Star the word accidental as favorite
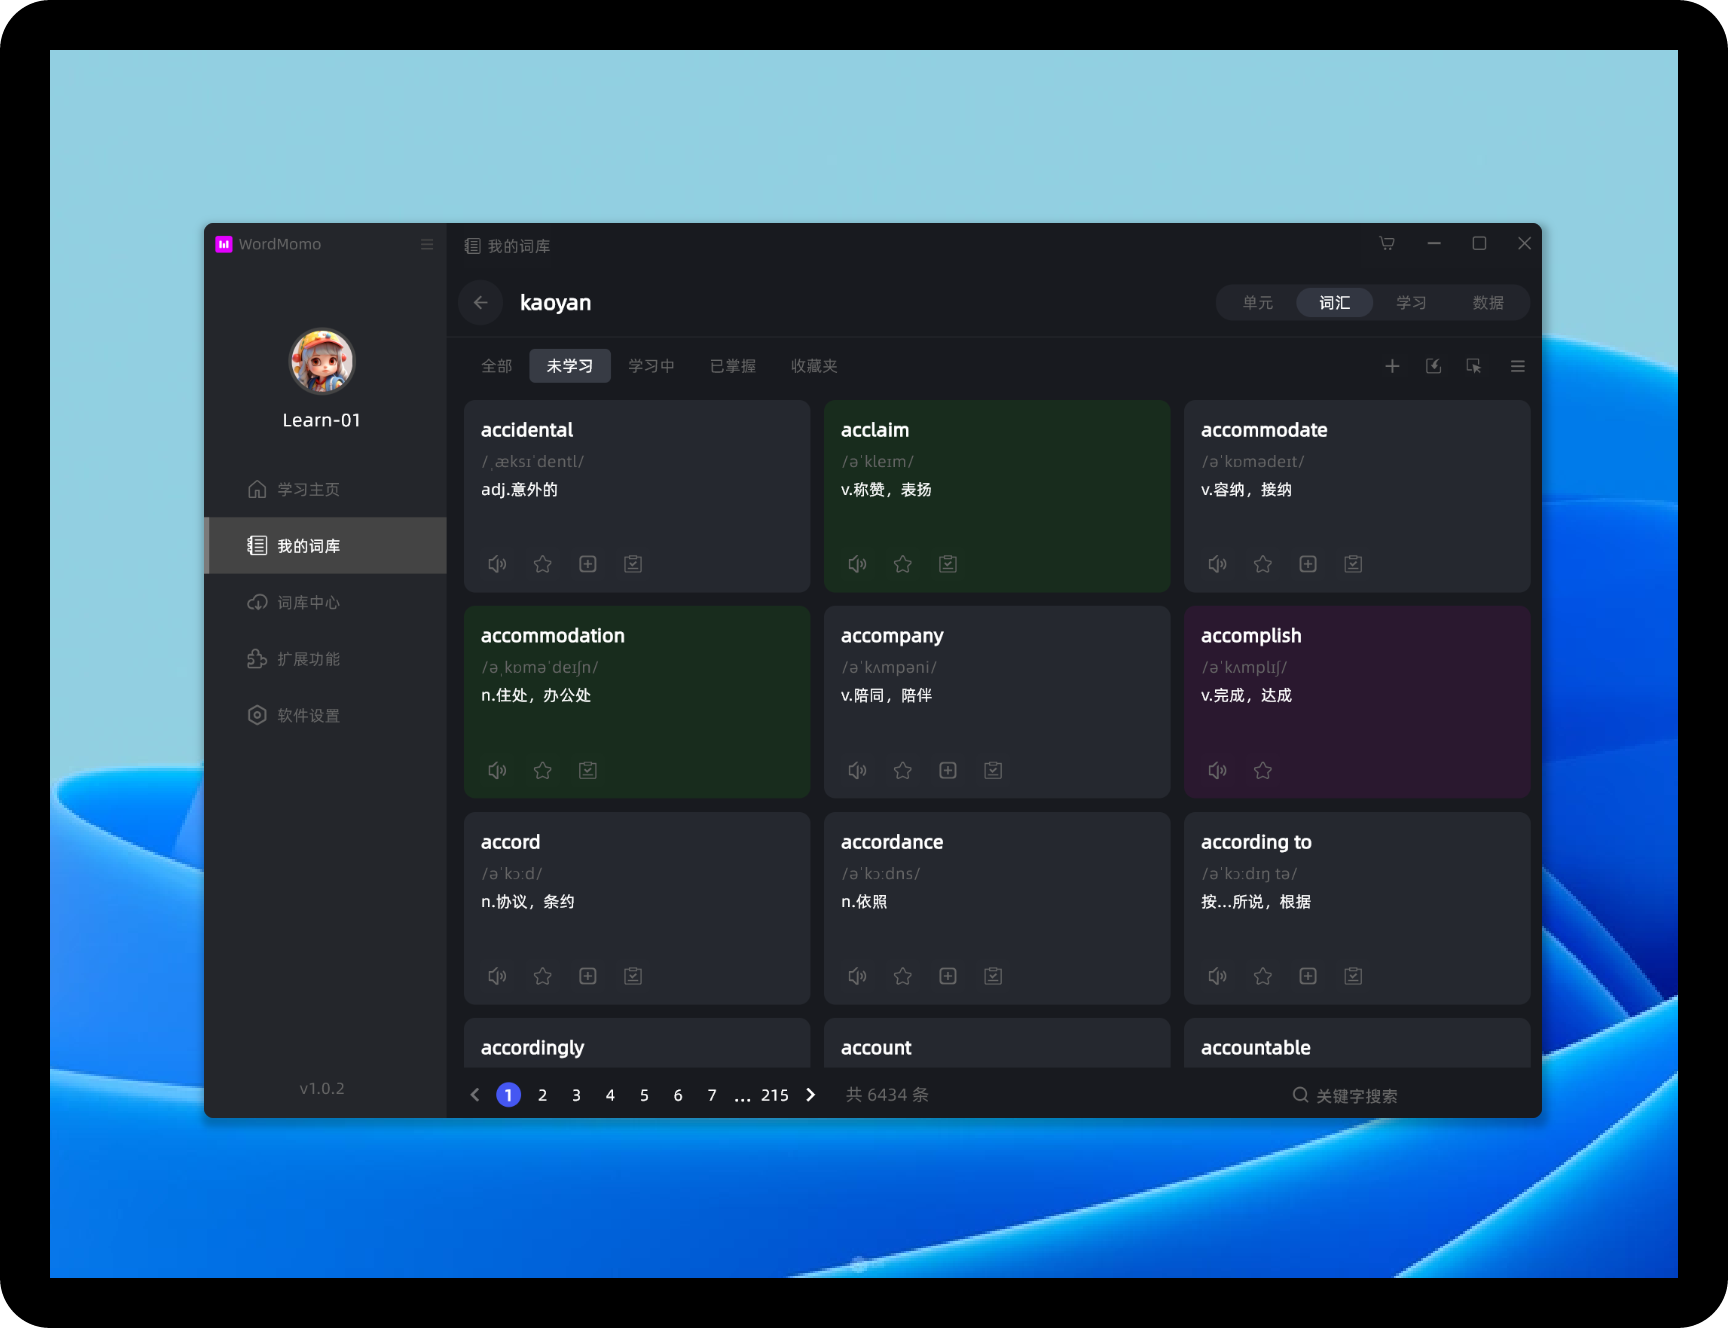 (543, 564)
